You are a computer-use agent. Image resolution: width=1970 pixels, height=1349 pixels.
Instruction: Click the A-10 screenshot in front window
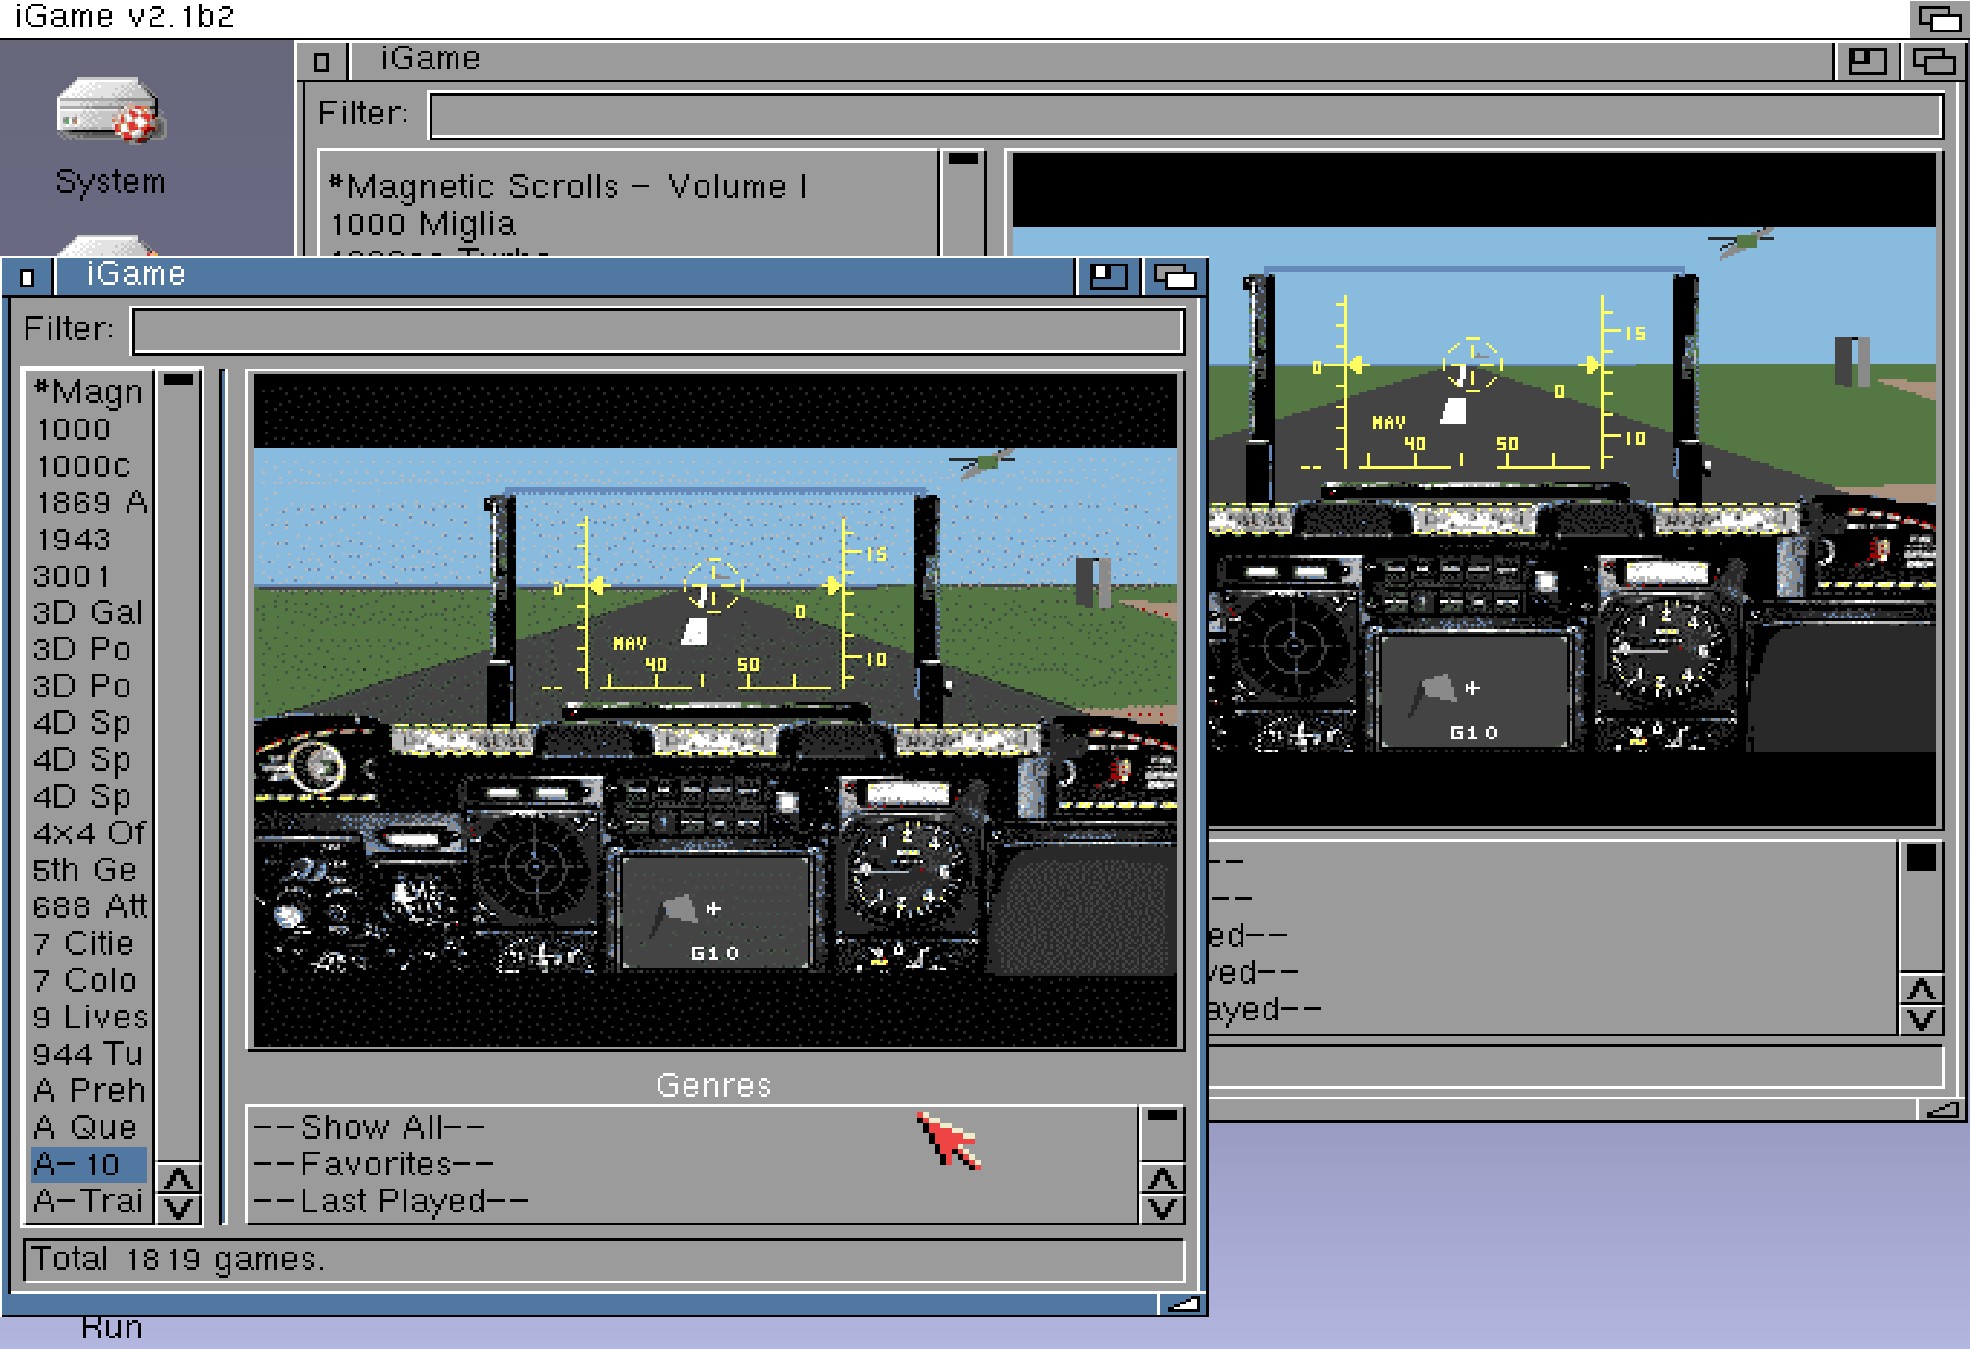click(x=715, y=711)
